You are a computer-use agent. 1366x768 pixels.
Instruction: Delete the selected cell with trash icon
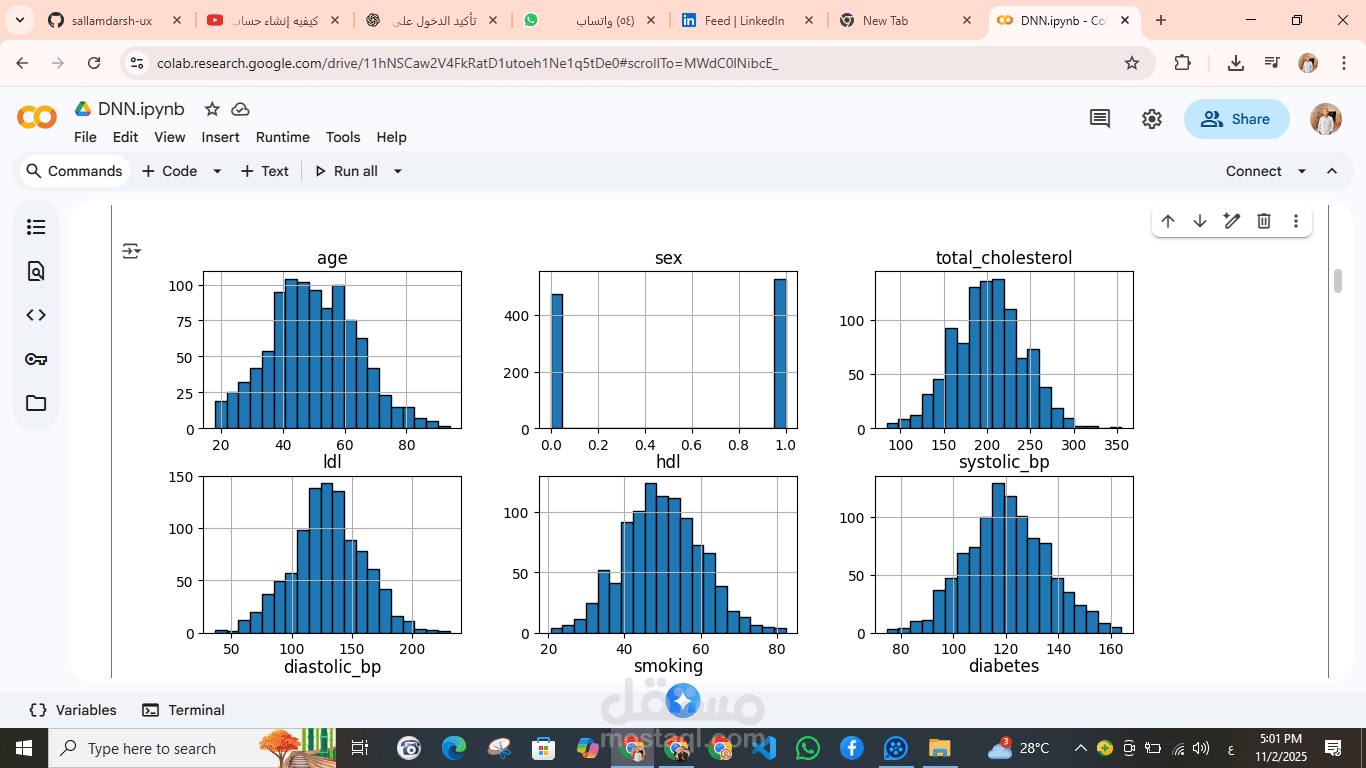pyautogui.click(x=1263, y=220)
